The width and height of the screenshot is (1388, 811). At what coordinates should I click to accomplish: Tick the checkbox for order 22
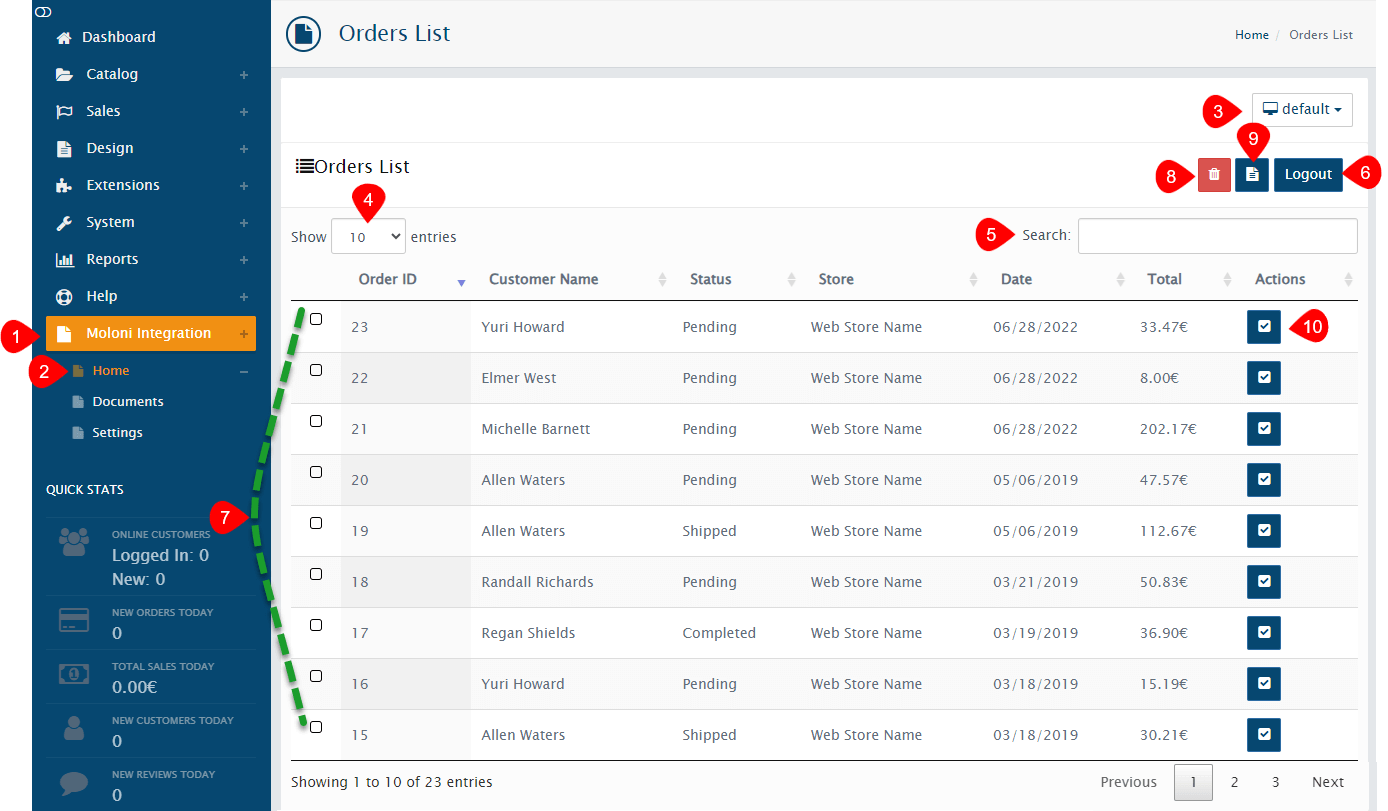(x=316, y=370)
